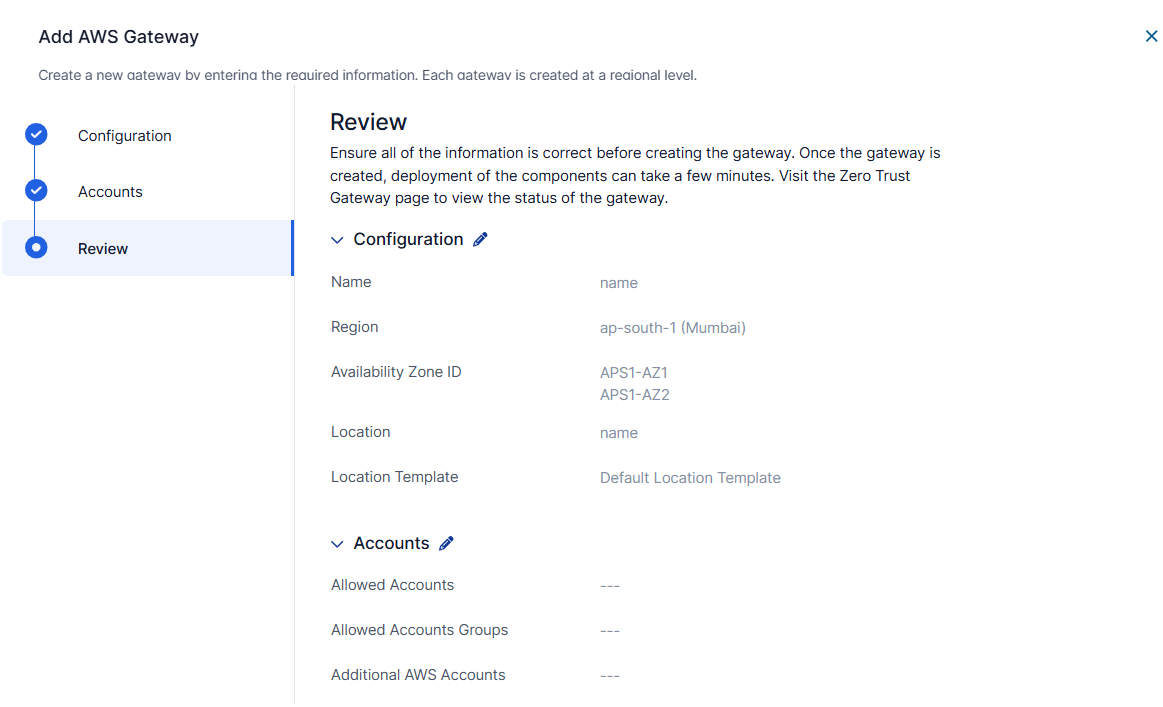Click the completed Accounts step checkmark circle
Image resolution: width=1163 pixels, height=707 pixels.
point(36,191)
